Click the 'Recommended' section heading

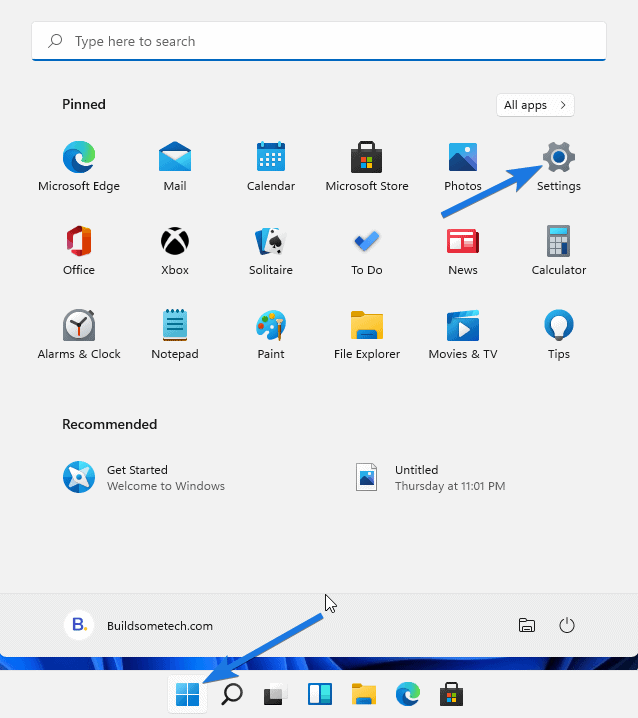(109, 424)
